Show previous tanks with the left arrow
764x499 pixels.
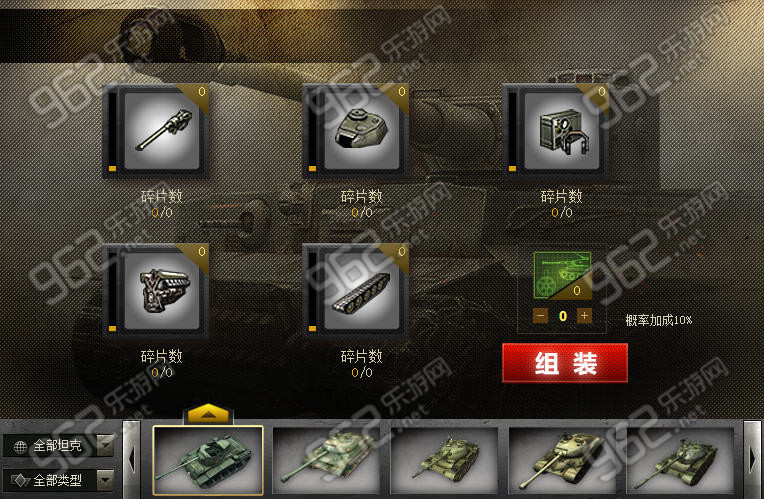(x=131, y=459)
